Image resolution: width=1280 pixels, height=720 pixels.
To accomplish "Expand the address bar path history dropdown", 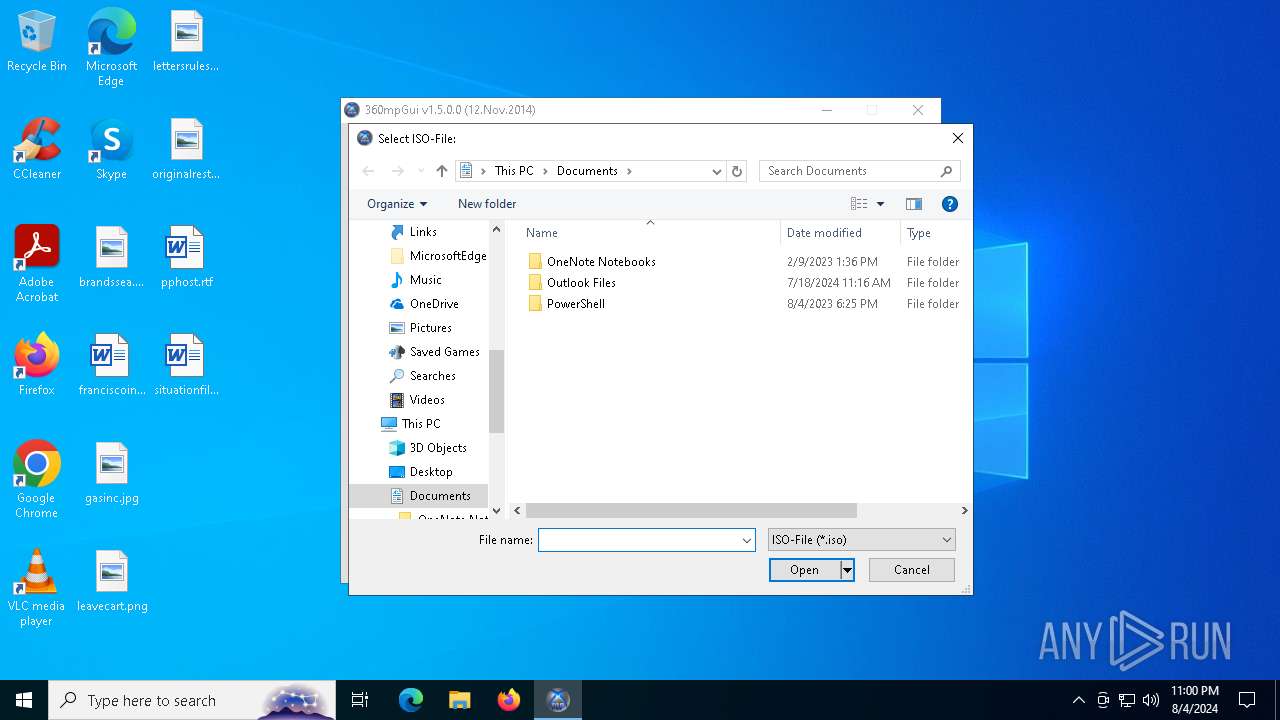I will (x=716, y=171).
